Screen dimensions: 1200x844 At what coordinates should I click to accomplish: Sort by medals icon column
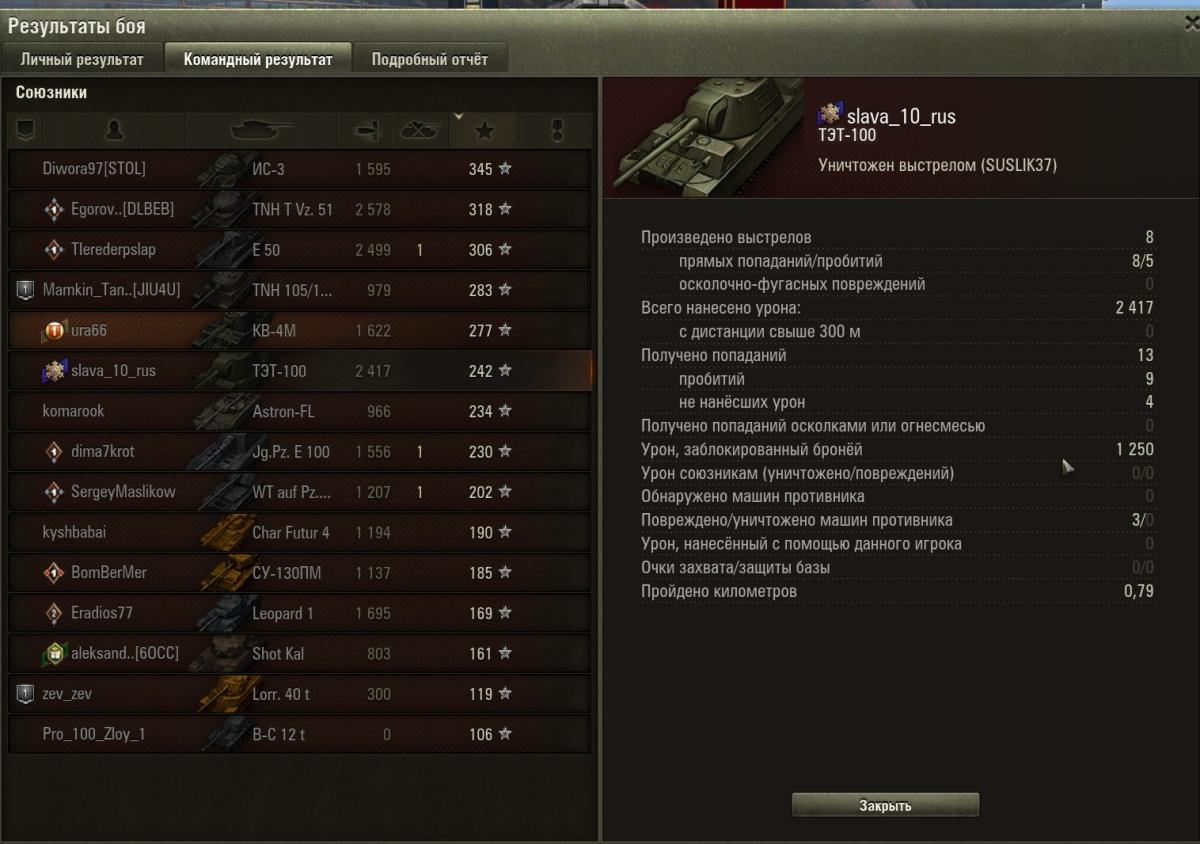click(x=558, y=130)
